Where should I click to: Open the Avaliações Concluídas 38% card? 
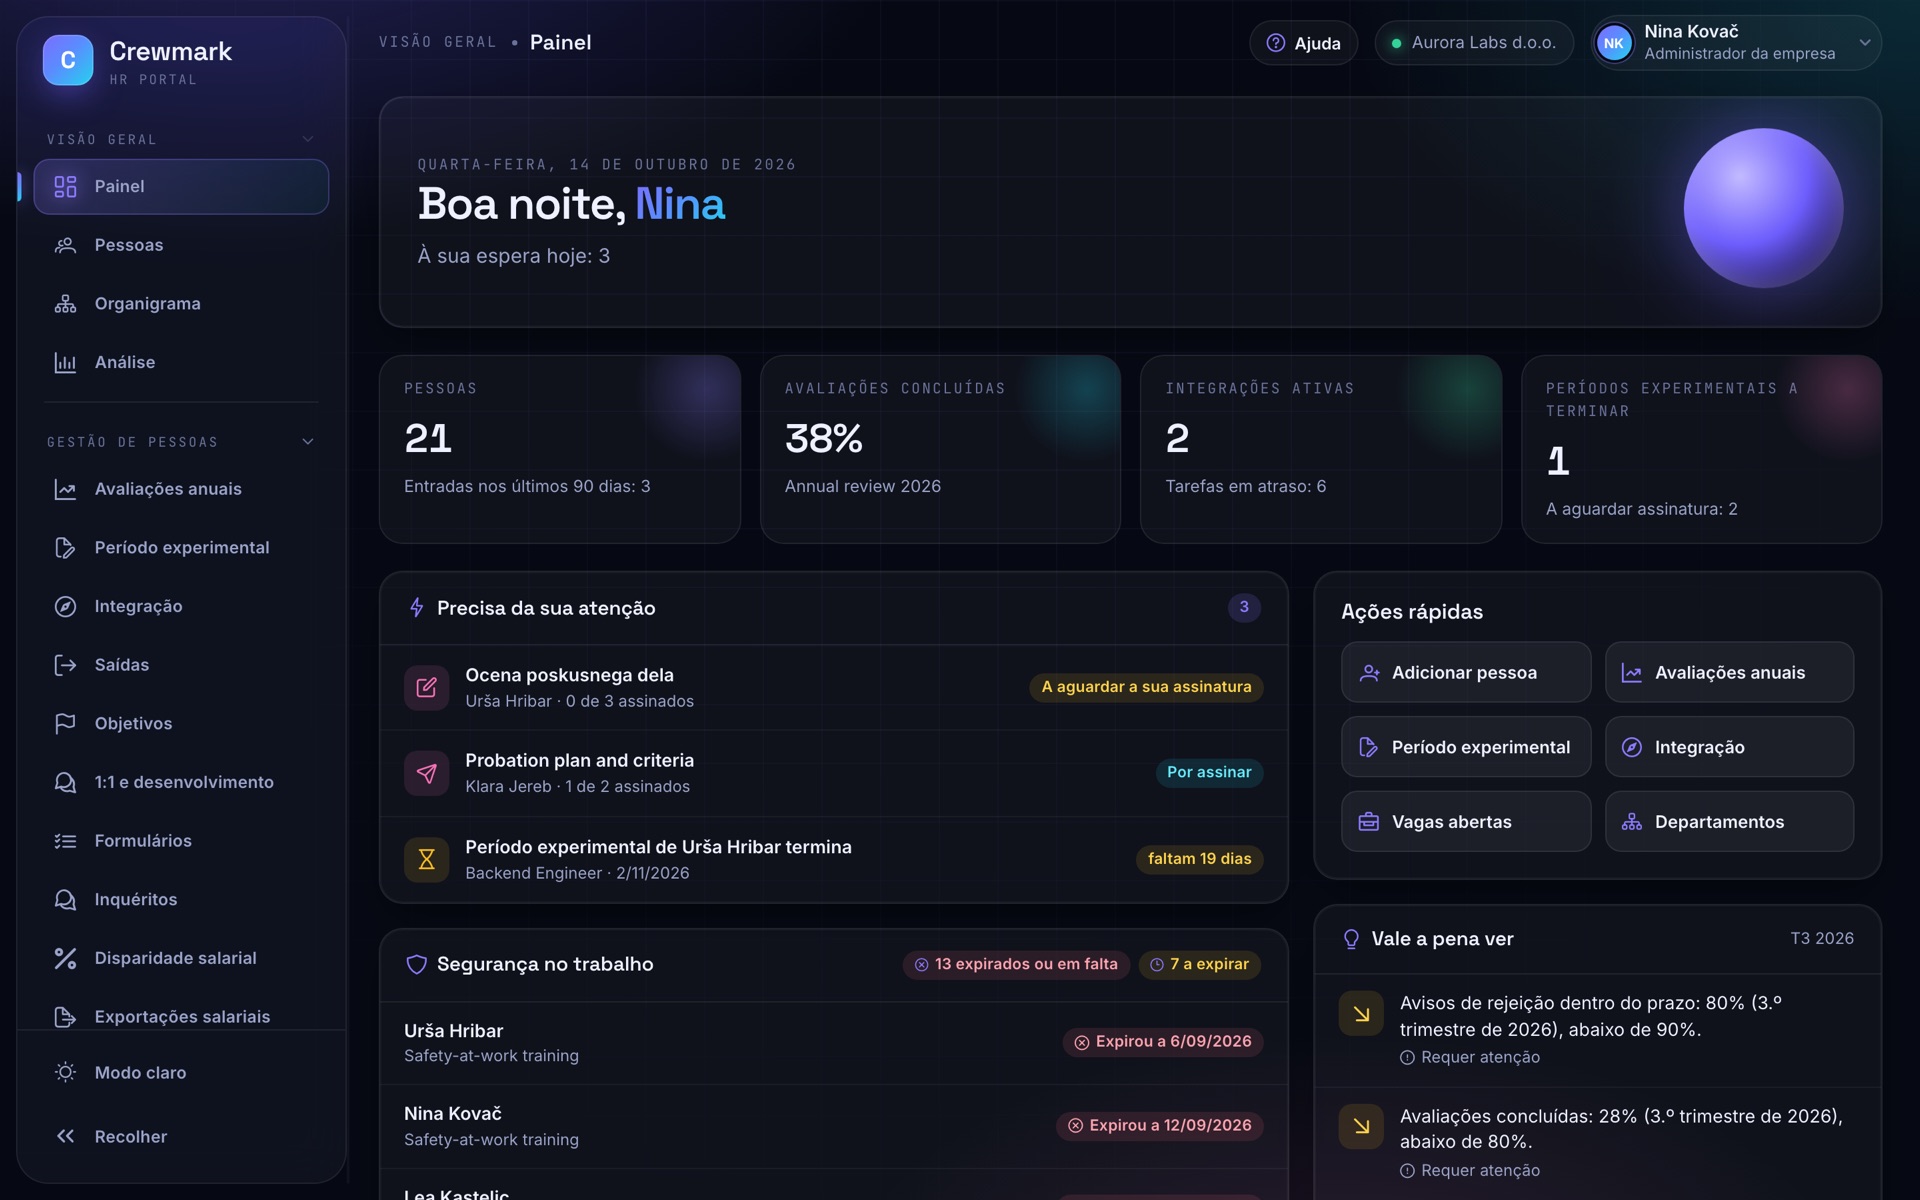click(x=940, y=449)
